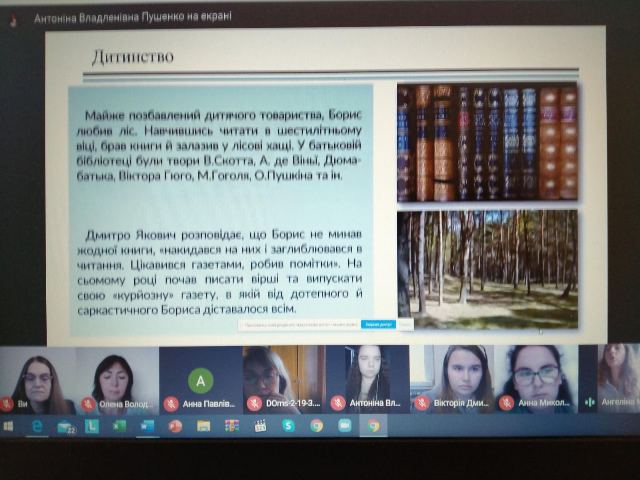
Task: Click the slide title 'Дитинство'
Action: pos(133,57)
